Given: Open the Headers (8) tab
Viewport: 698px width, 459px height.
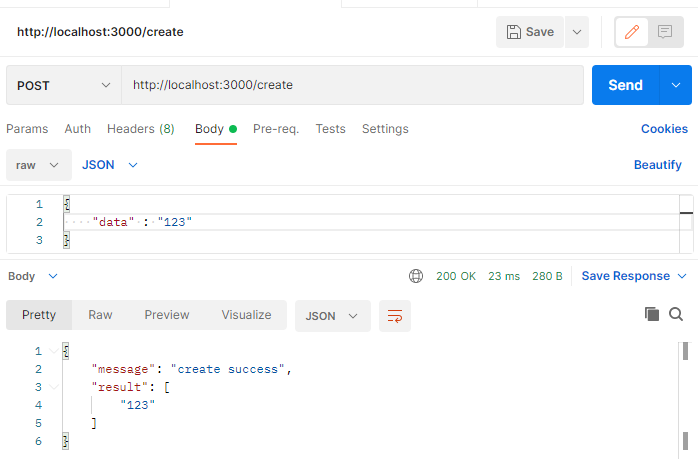Looking at the screenshot, I should click(x=141, y=129).
